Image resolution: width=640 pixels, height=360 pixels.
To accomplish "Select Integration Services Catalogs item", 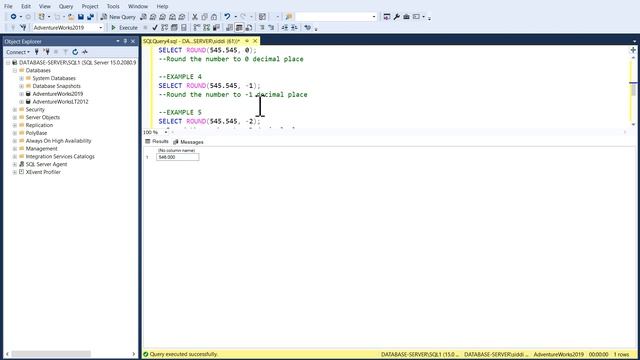I will pyautogui.click(x=60, y=156).
